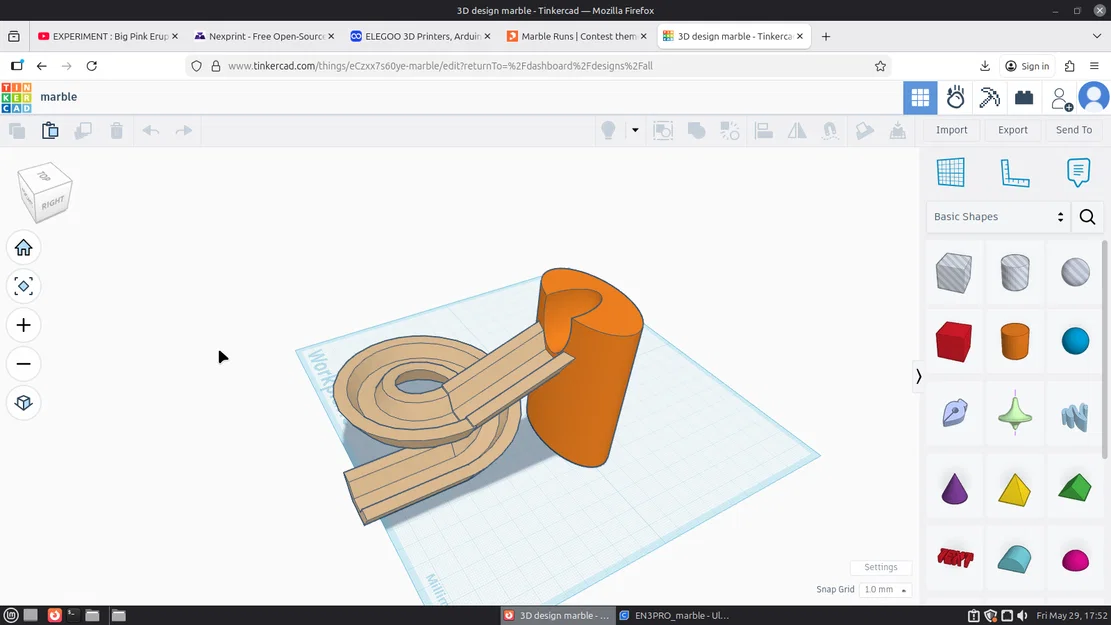This screenshot has width=1111, height=625.
Task: Open the Blocks pickaxe editor
Action: pos(989,98)
